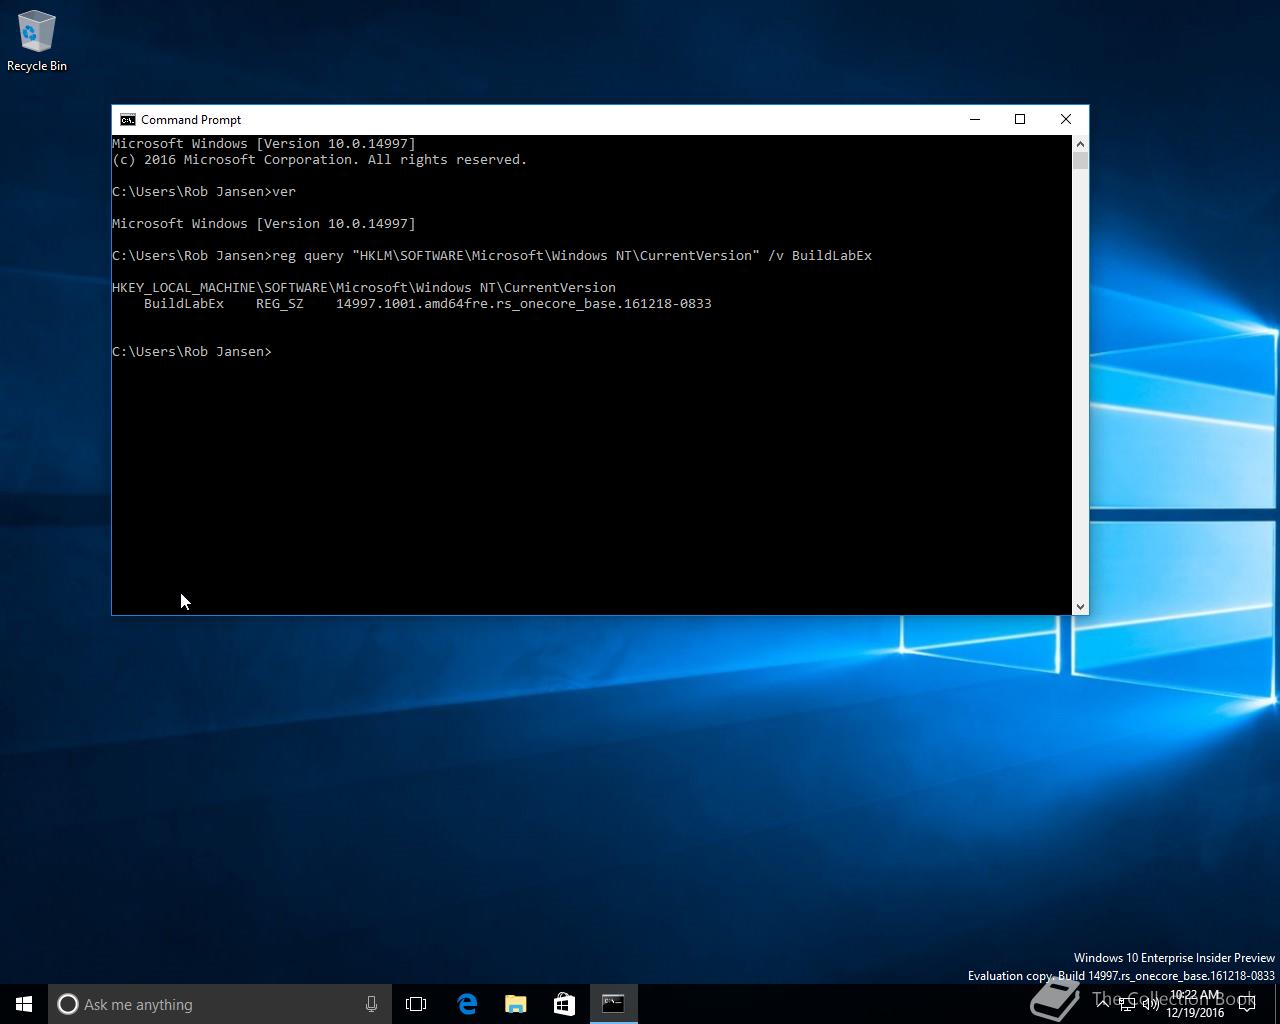Viewport: 1280px width, 1024px height.
Task: Click the Command Prompt title bar icon
Action: coord(128,120)
